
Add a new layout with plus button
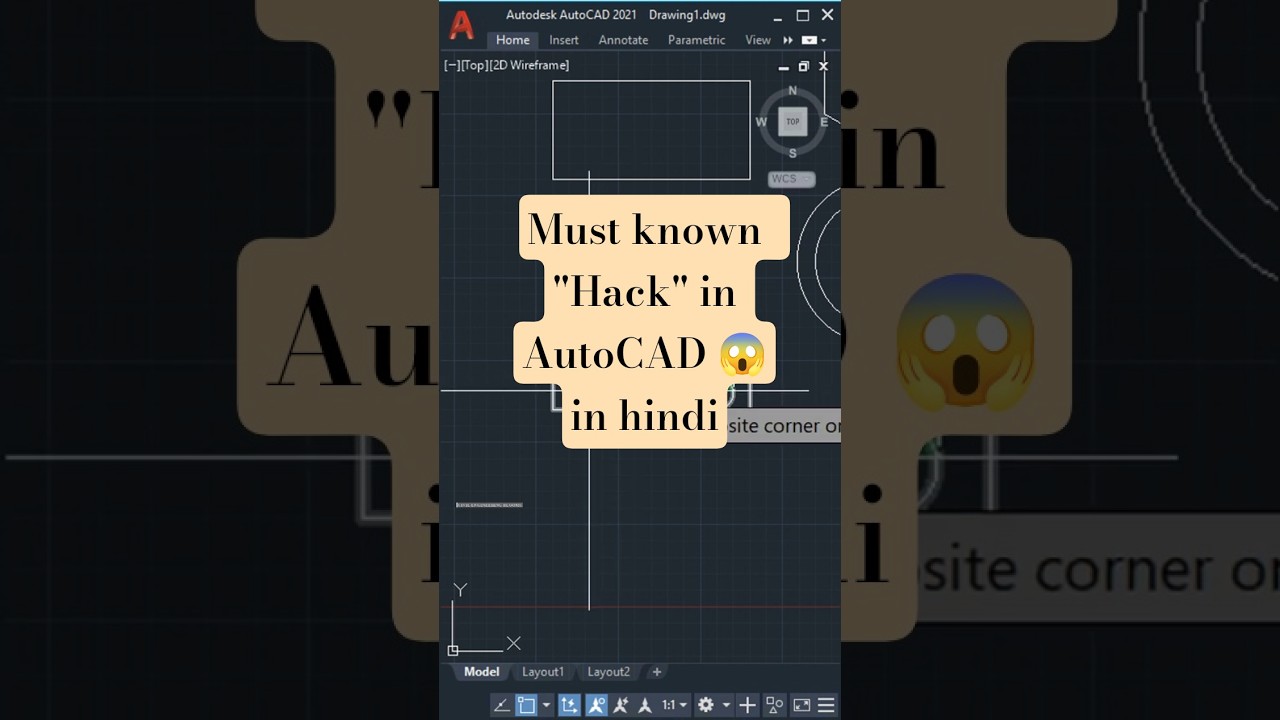(x=656, y=672)
